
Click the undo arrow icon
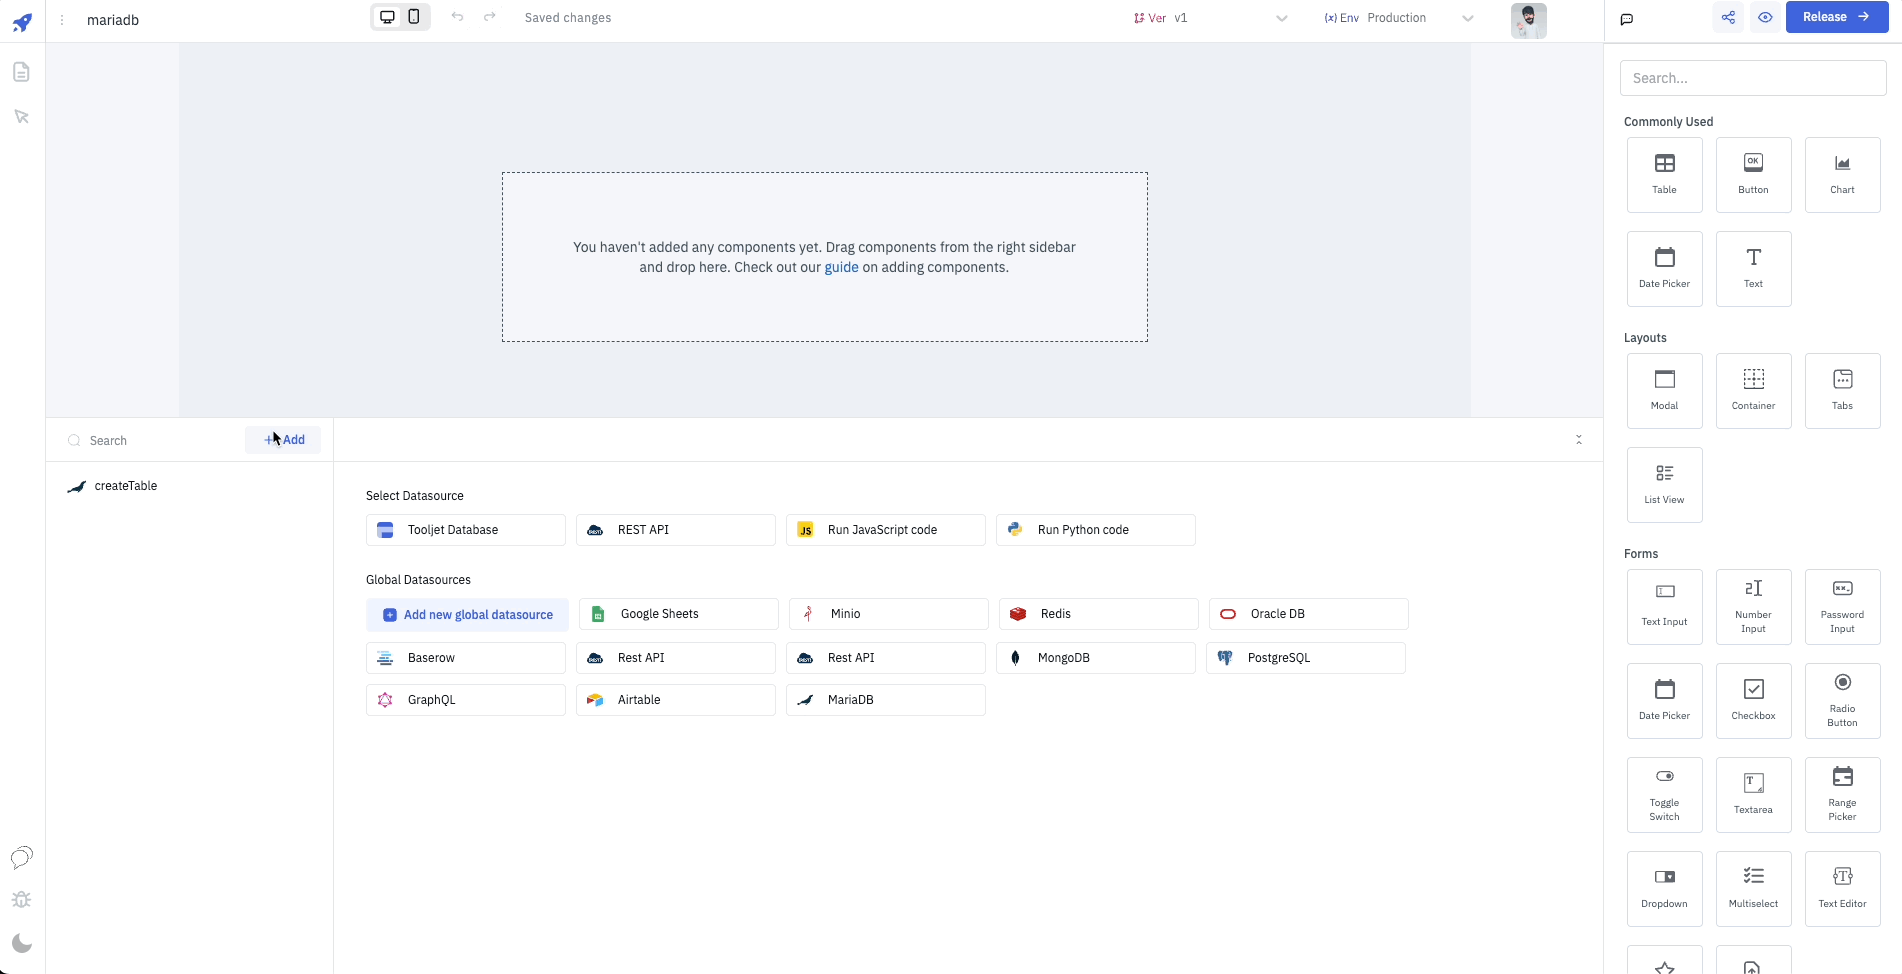[x=457, y=17]
